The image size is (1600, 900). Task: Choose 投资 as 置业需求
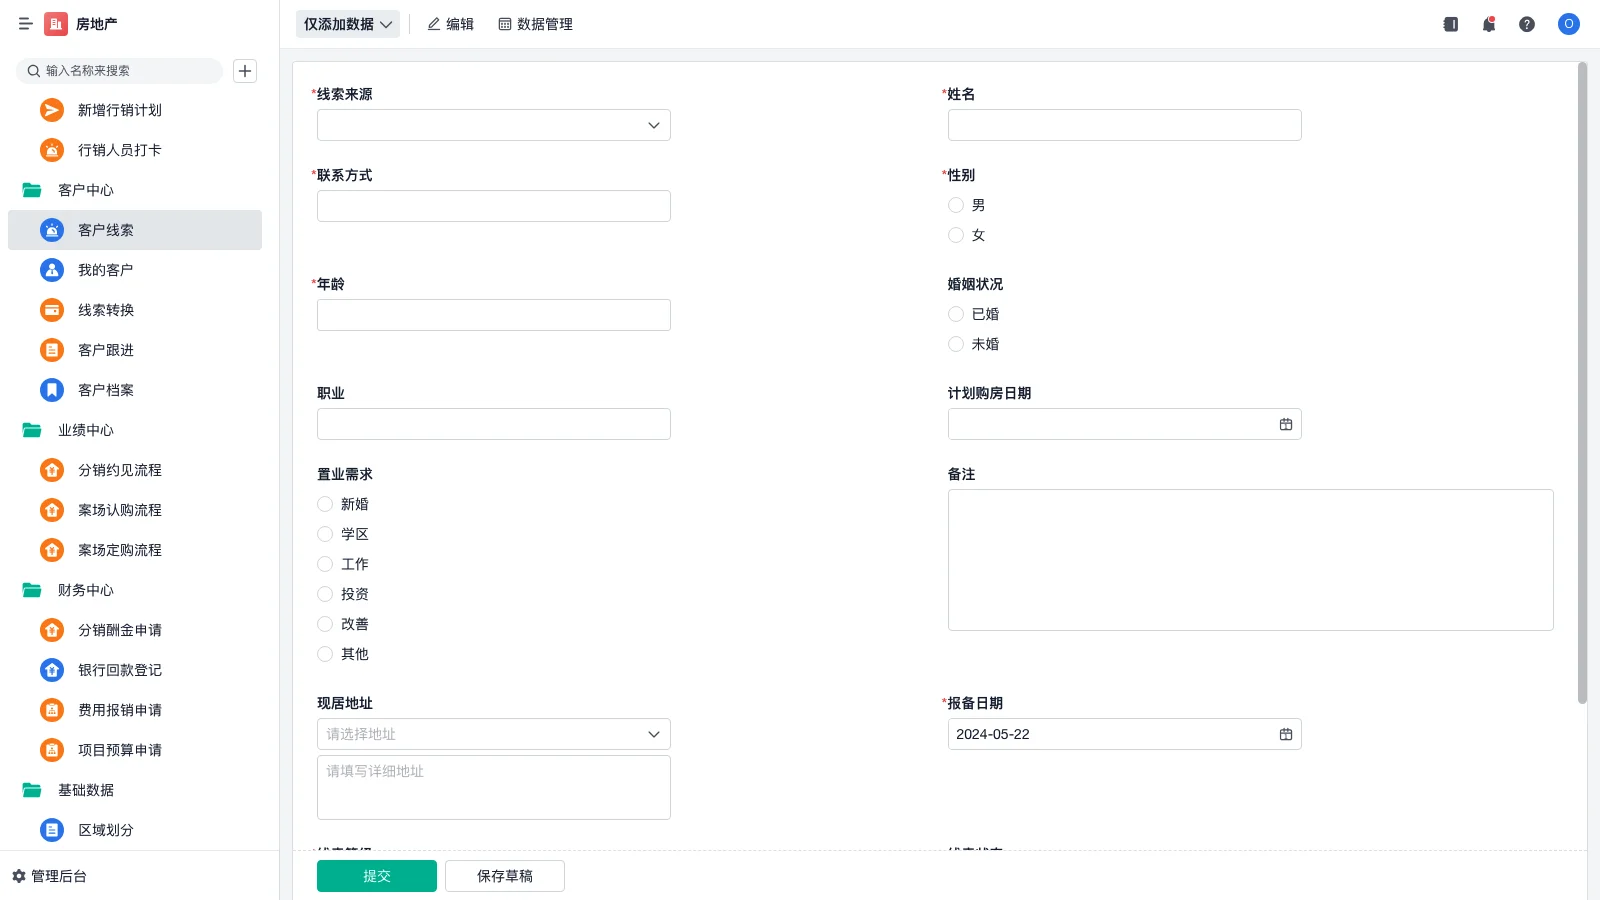coord(325,594)
